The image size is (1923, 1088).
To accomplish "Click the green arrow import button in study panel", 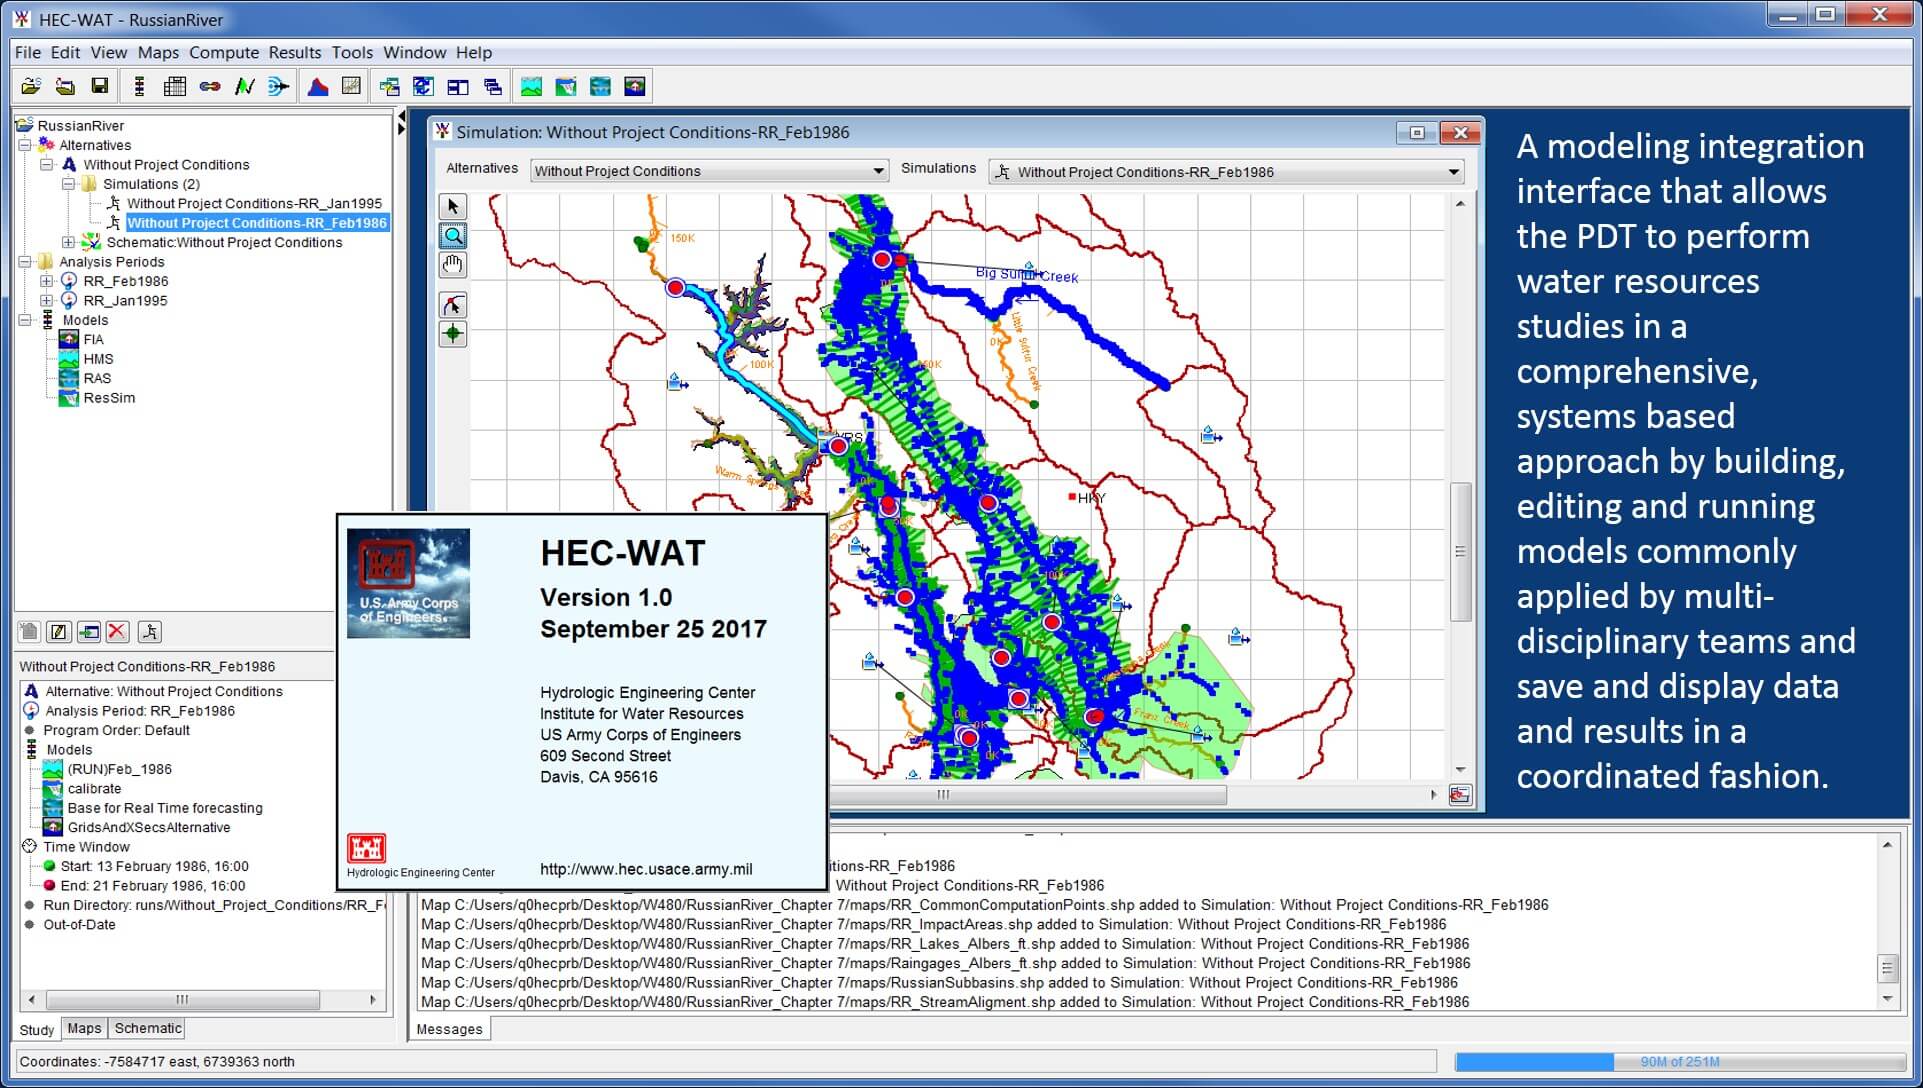I will [x=89, y=632].
